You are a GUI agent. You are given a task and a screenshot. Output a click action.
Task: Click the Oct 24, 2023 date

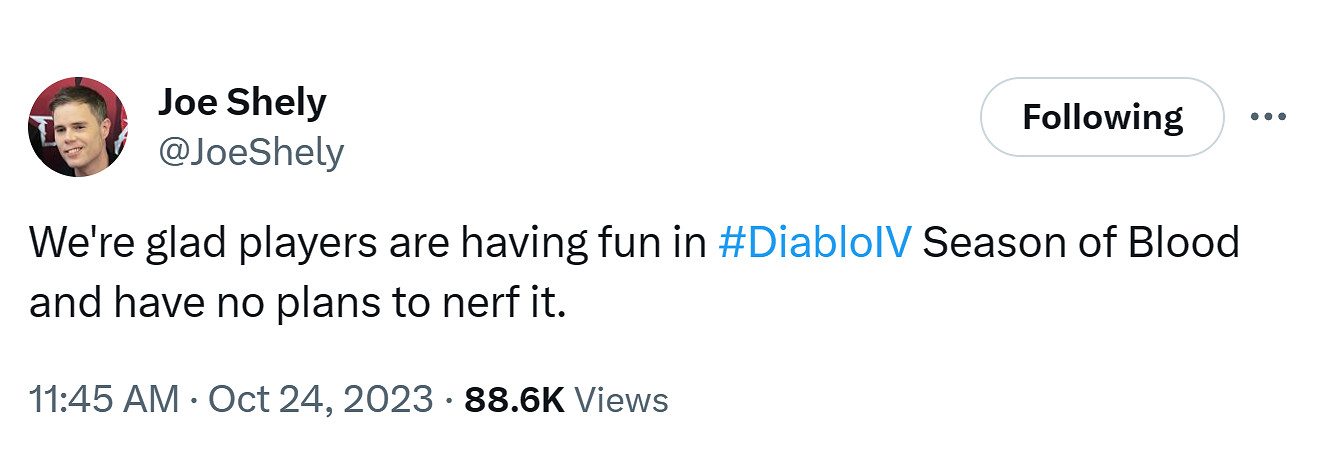[320, 400]
